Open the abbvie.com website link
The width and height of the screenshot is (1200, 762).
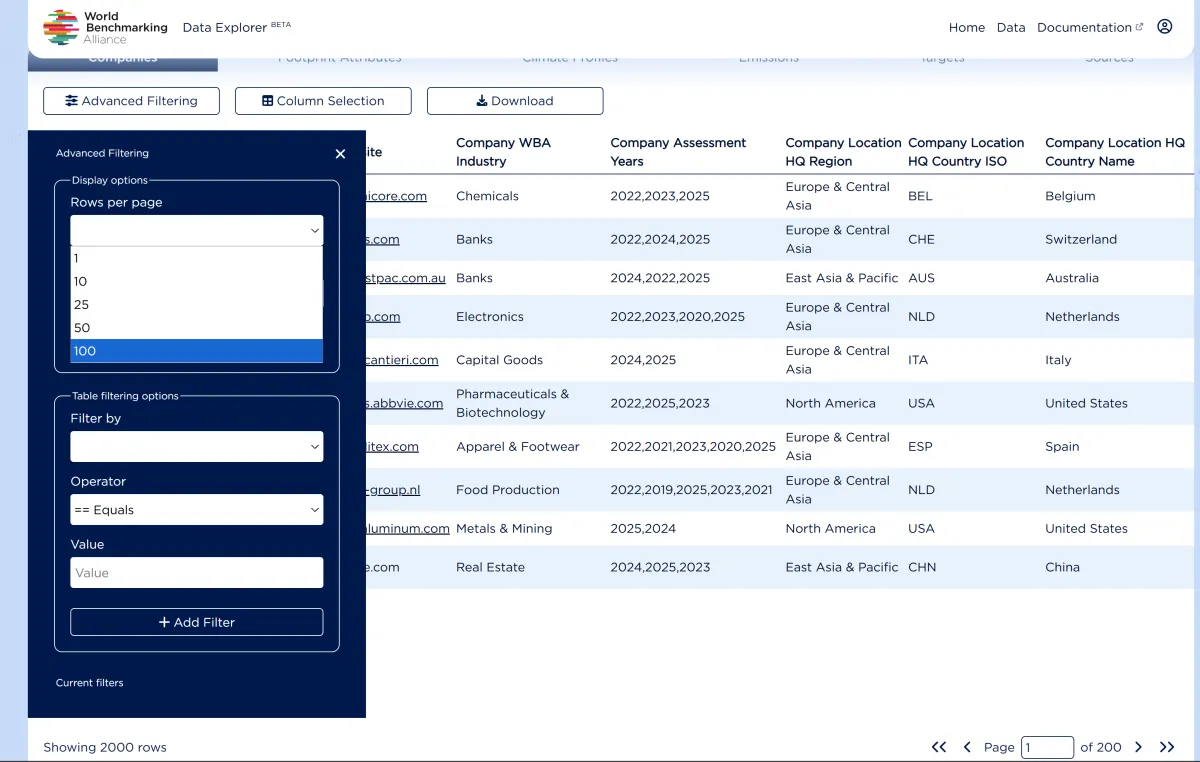click(404, 403)
